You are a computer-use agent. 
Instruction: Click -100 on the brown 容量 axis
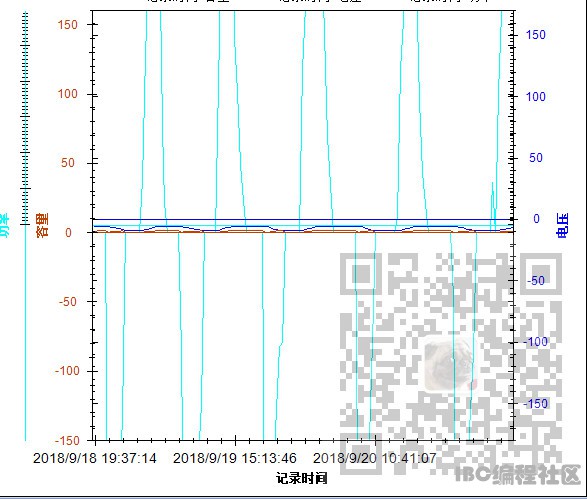coord(67,371)
